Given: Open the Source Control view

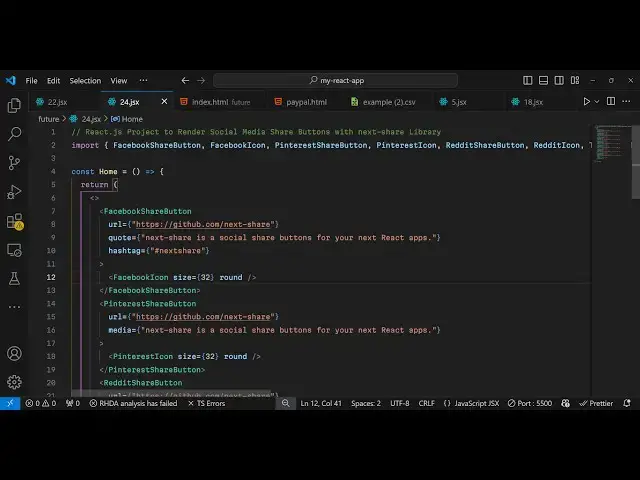Looking at the screenshot, I should (14, 163).
